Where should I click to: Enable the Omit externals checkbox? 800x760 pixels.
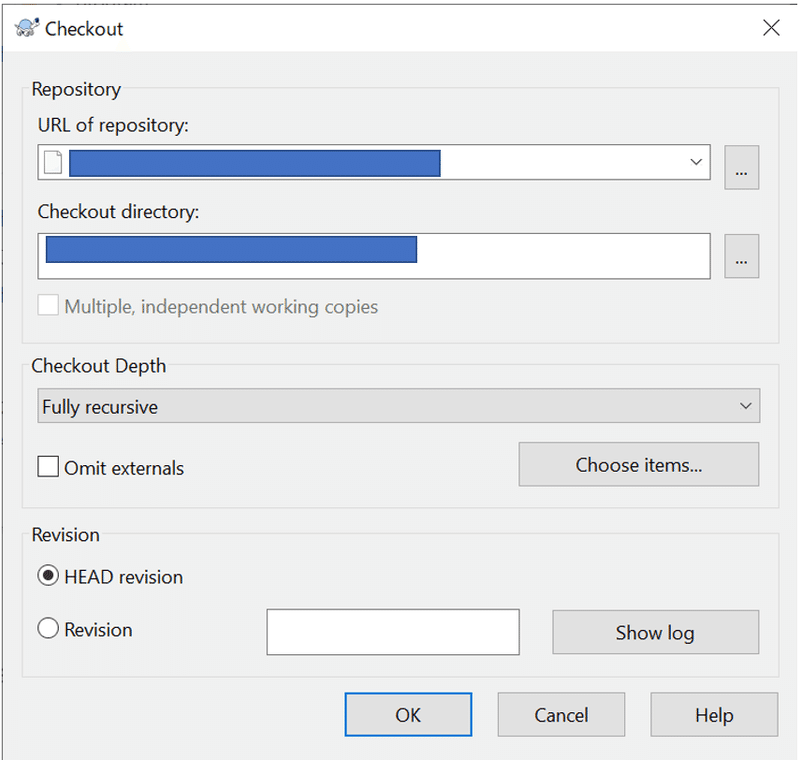[x=48, y=467]
